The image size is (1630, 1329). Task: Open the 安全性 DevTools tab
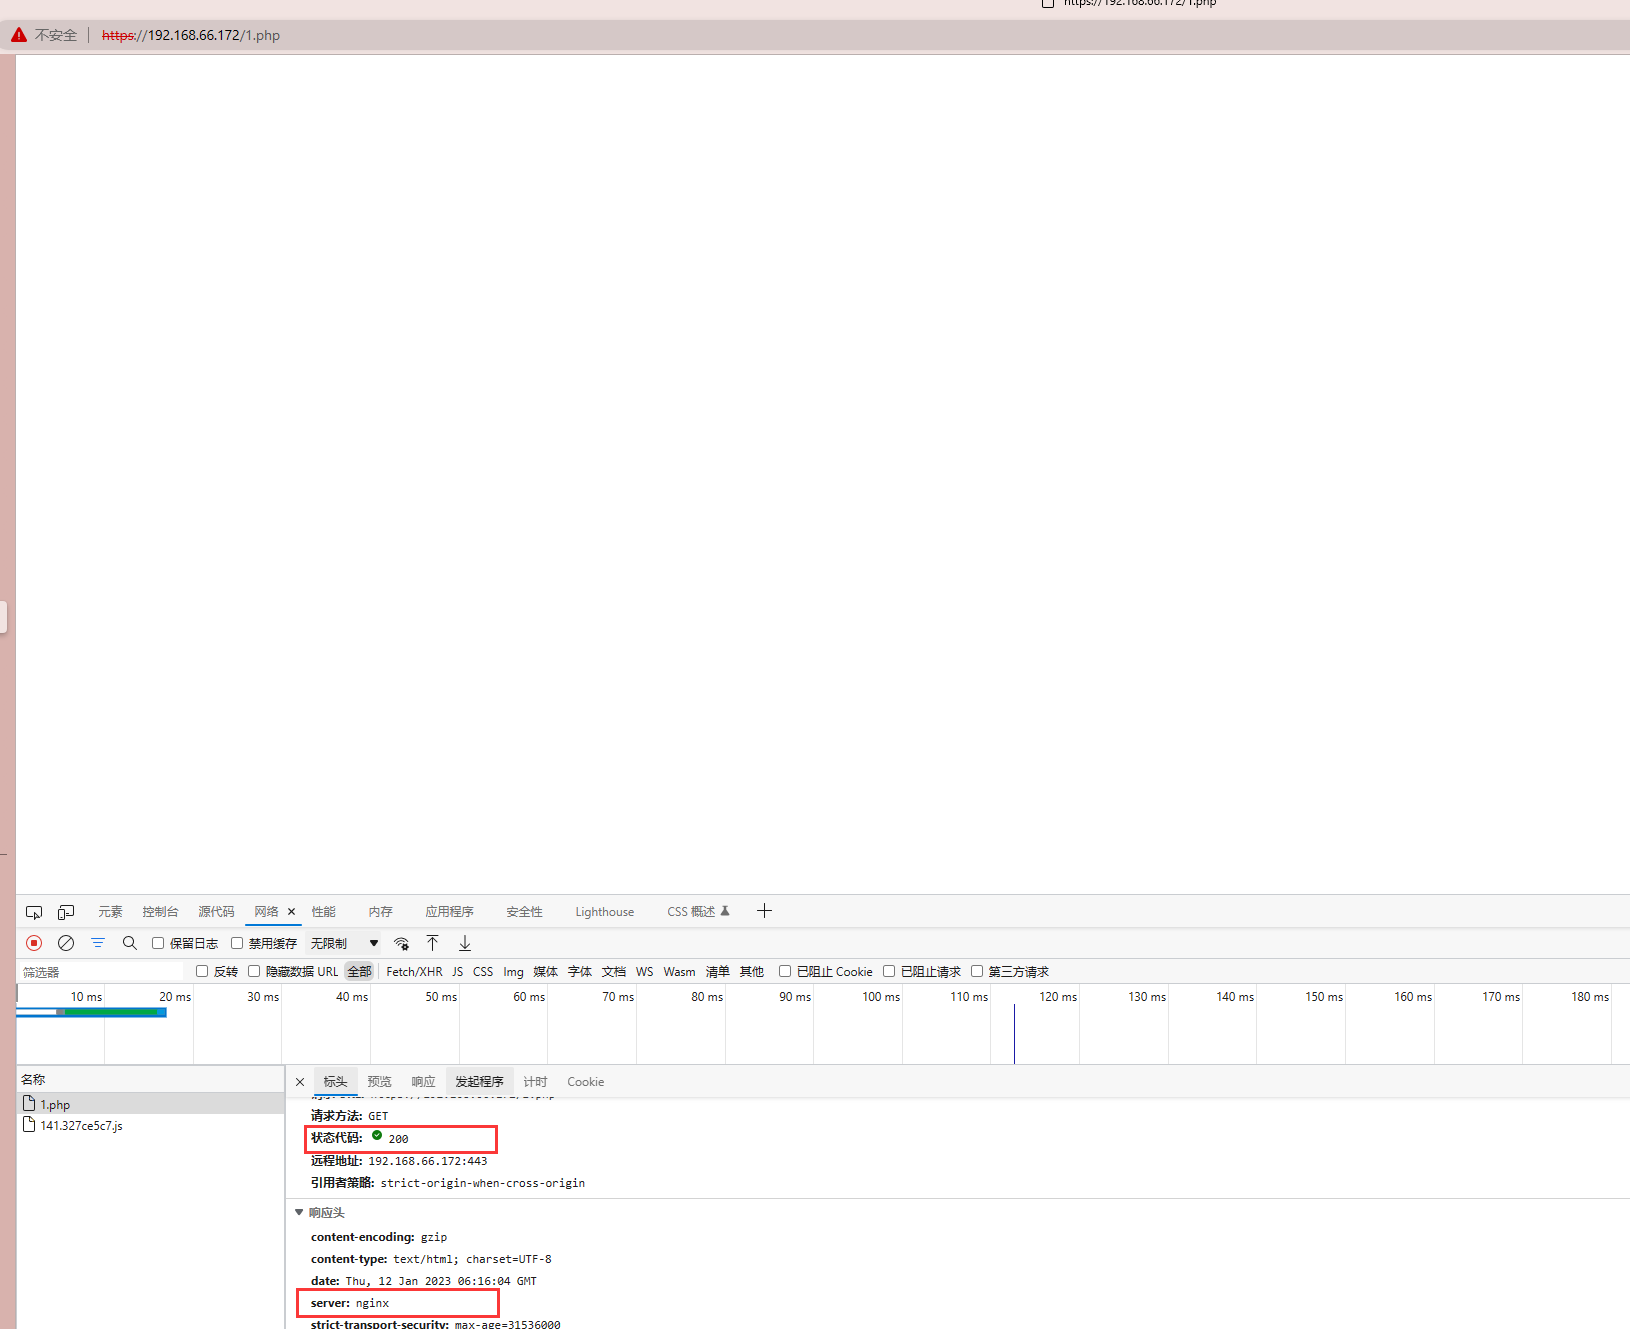coord(524,912)
